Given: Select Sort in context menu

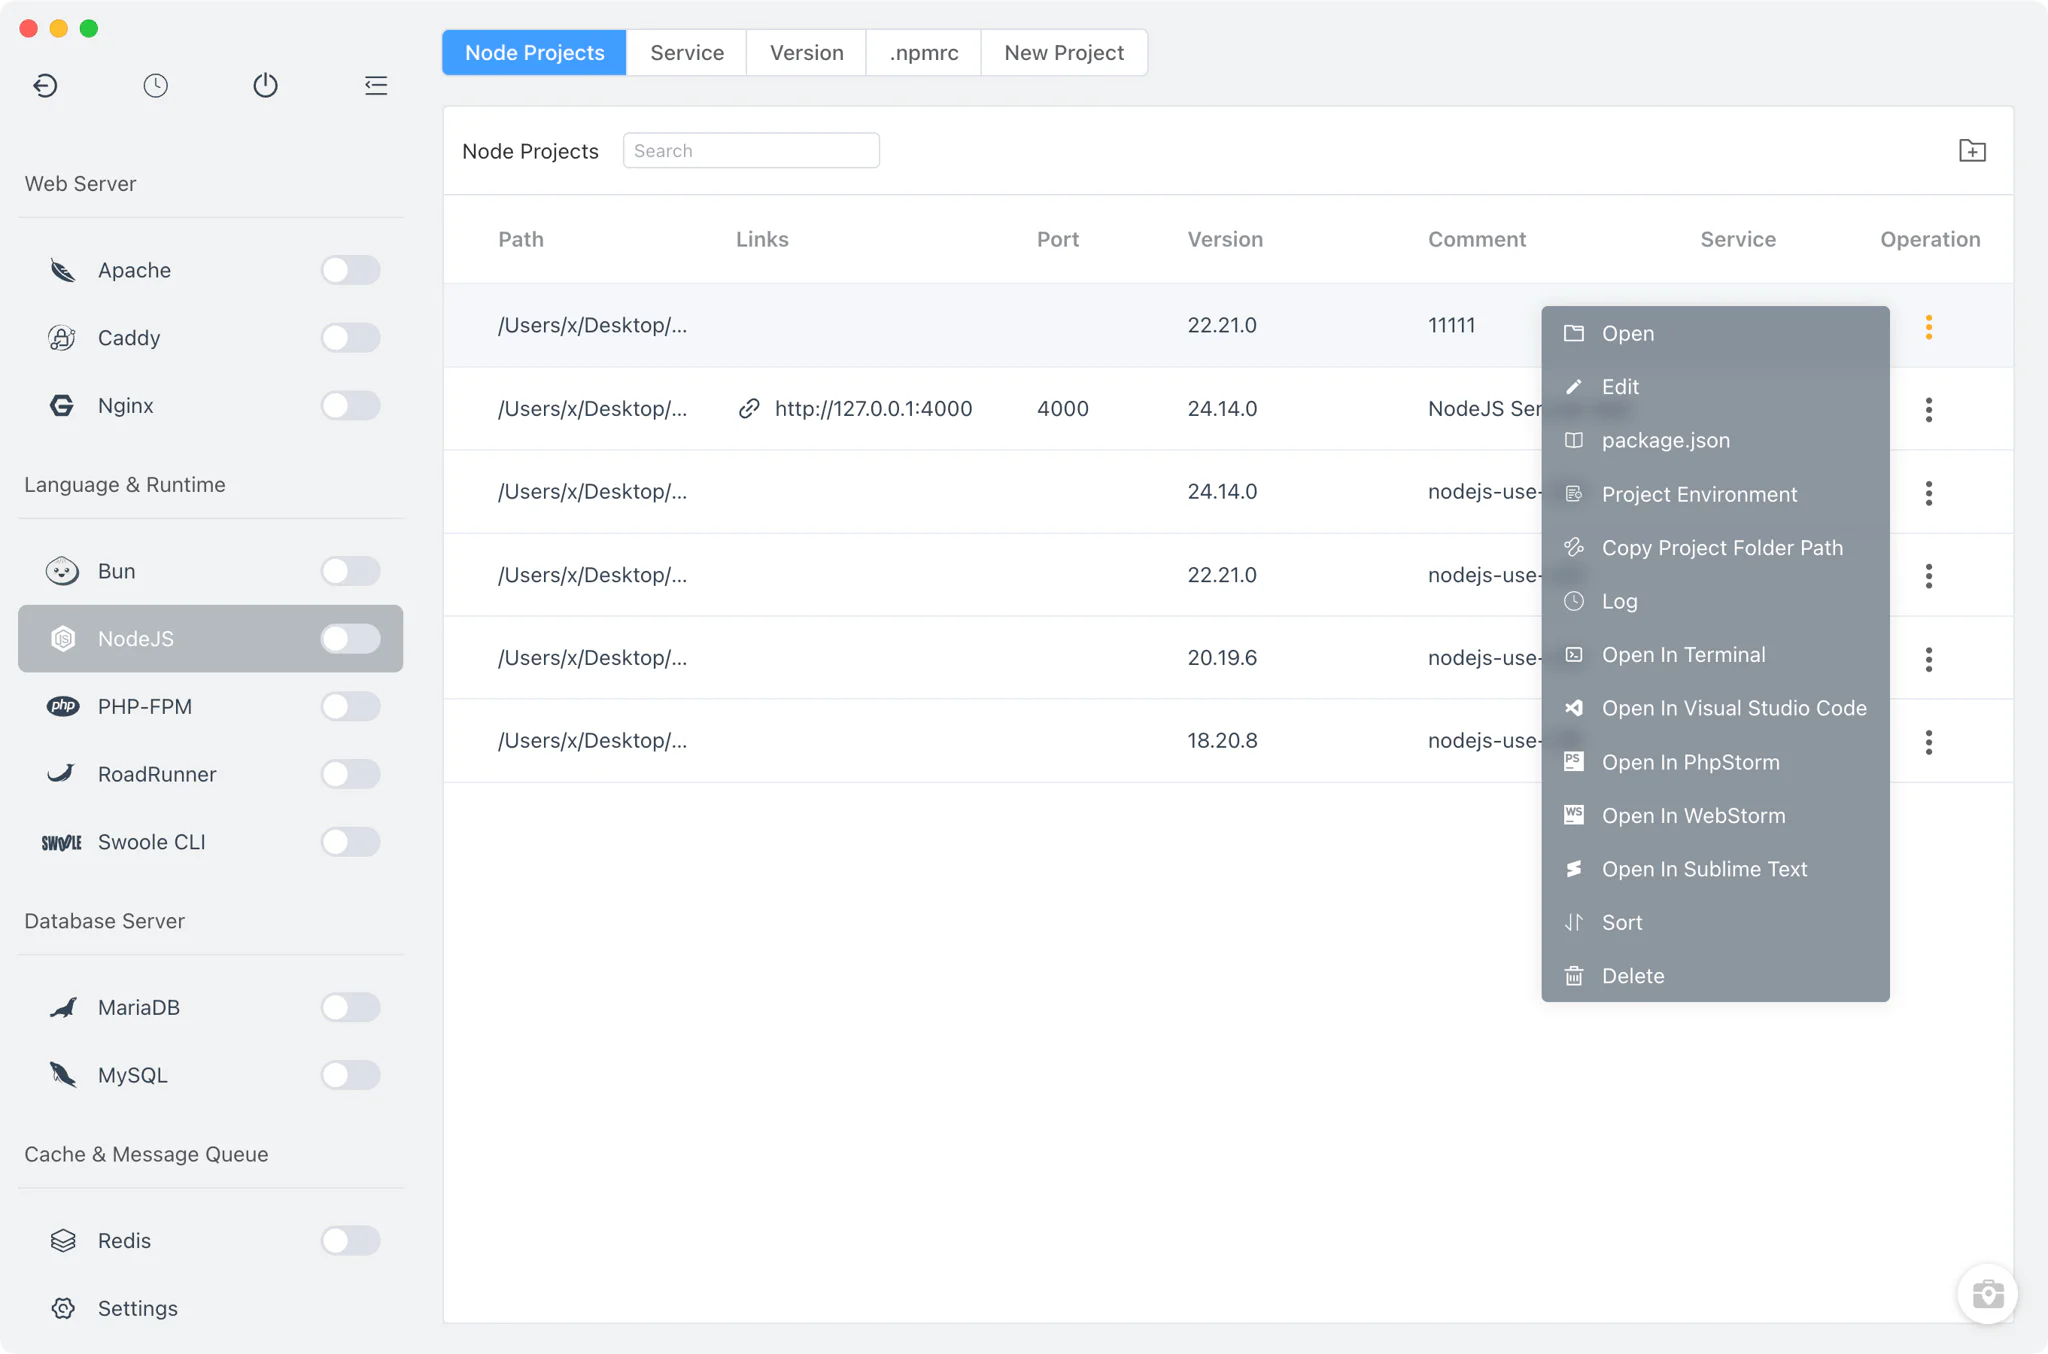Looking at the screenshot, I should 1715,922.
